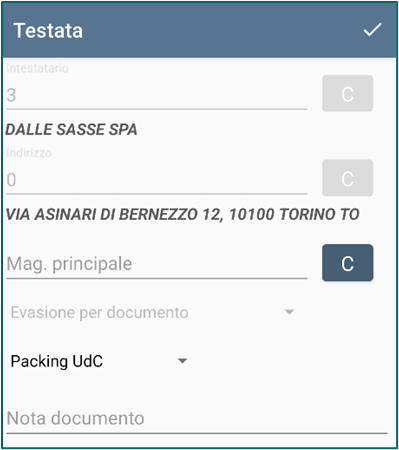
Task: Confirm the Testata form with the checkmark
Action: pyautogui.click(x=372, y=30)
